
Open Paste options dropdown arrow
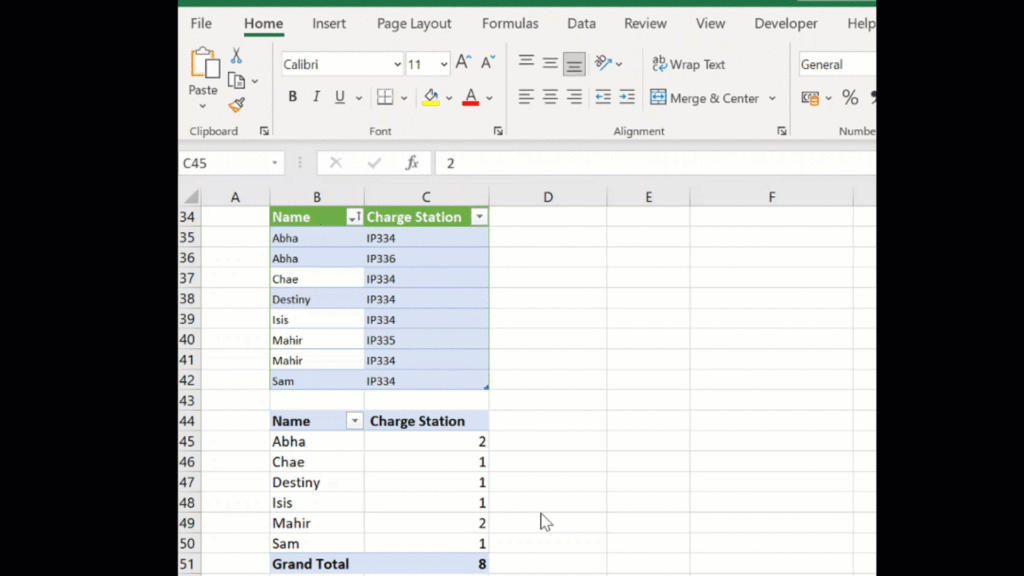(203, 106)
